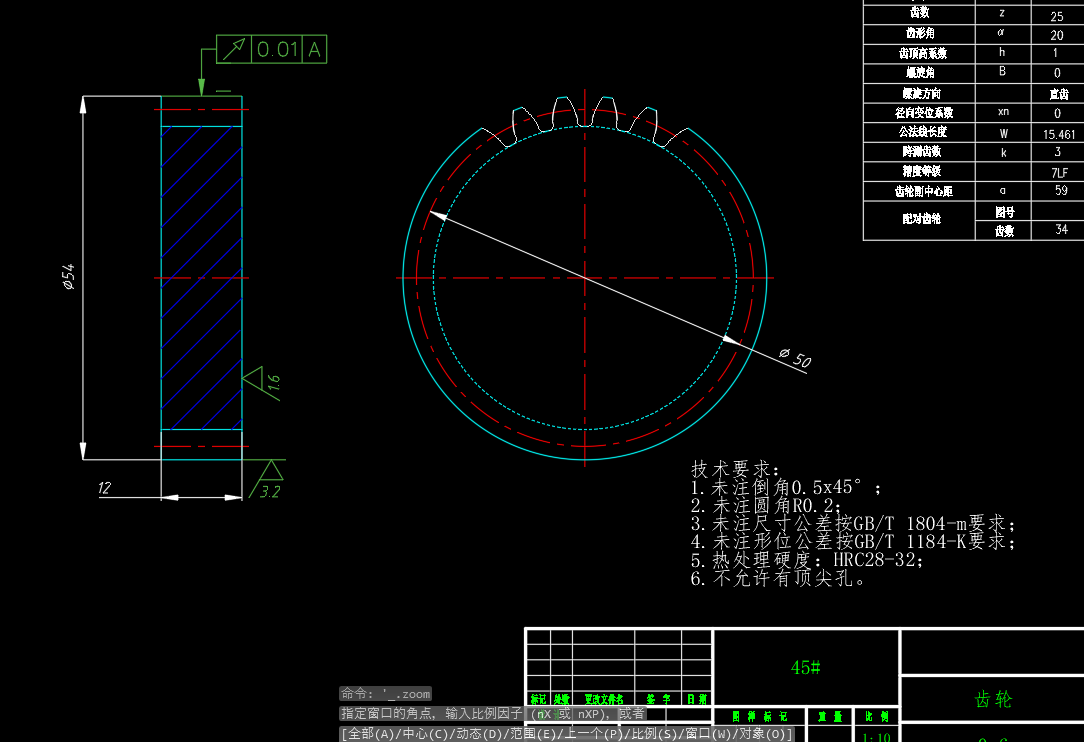Select the 12 width dimension text

pyautogui.click(x=104, y=488)
